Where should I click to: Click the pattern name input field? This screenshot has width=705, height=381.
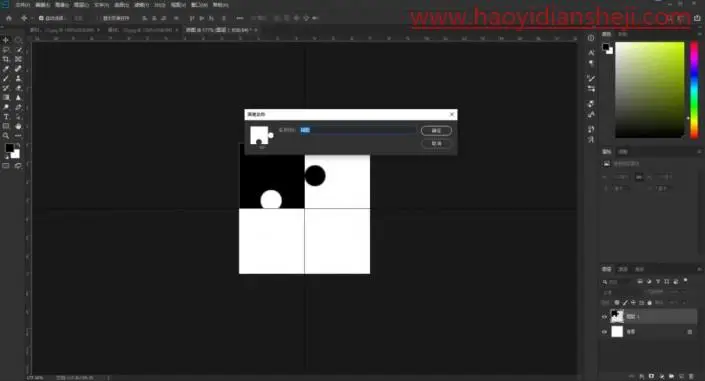click(357, 130)
